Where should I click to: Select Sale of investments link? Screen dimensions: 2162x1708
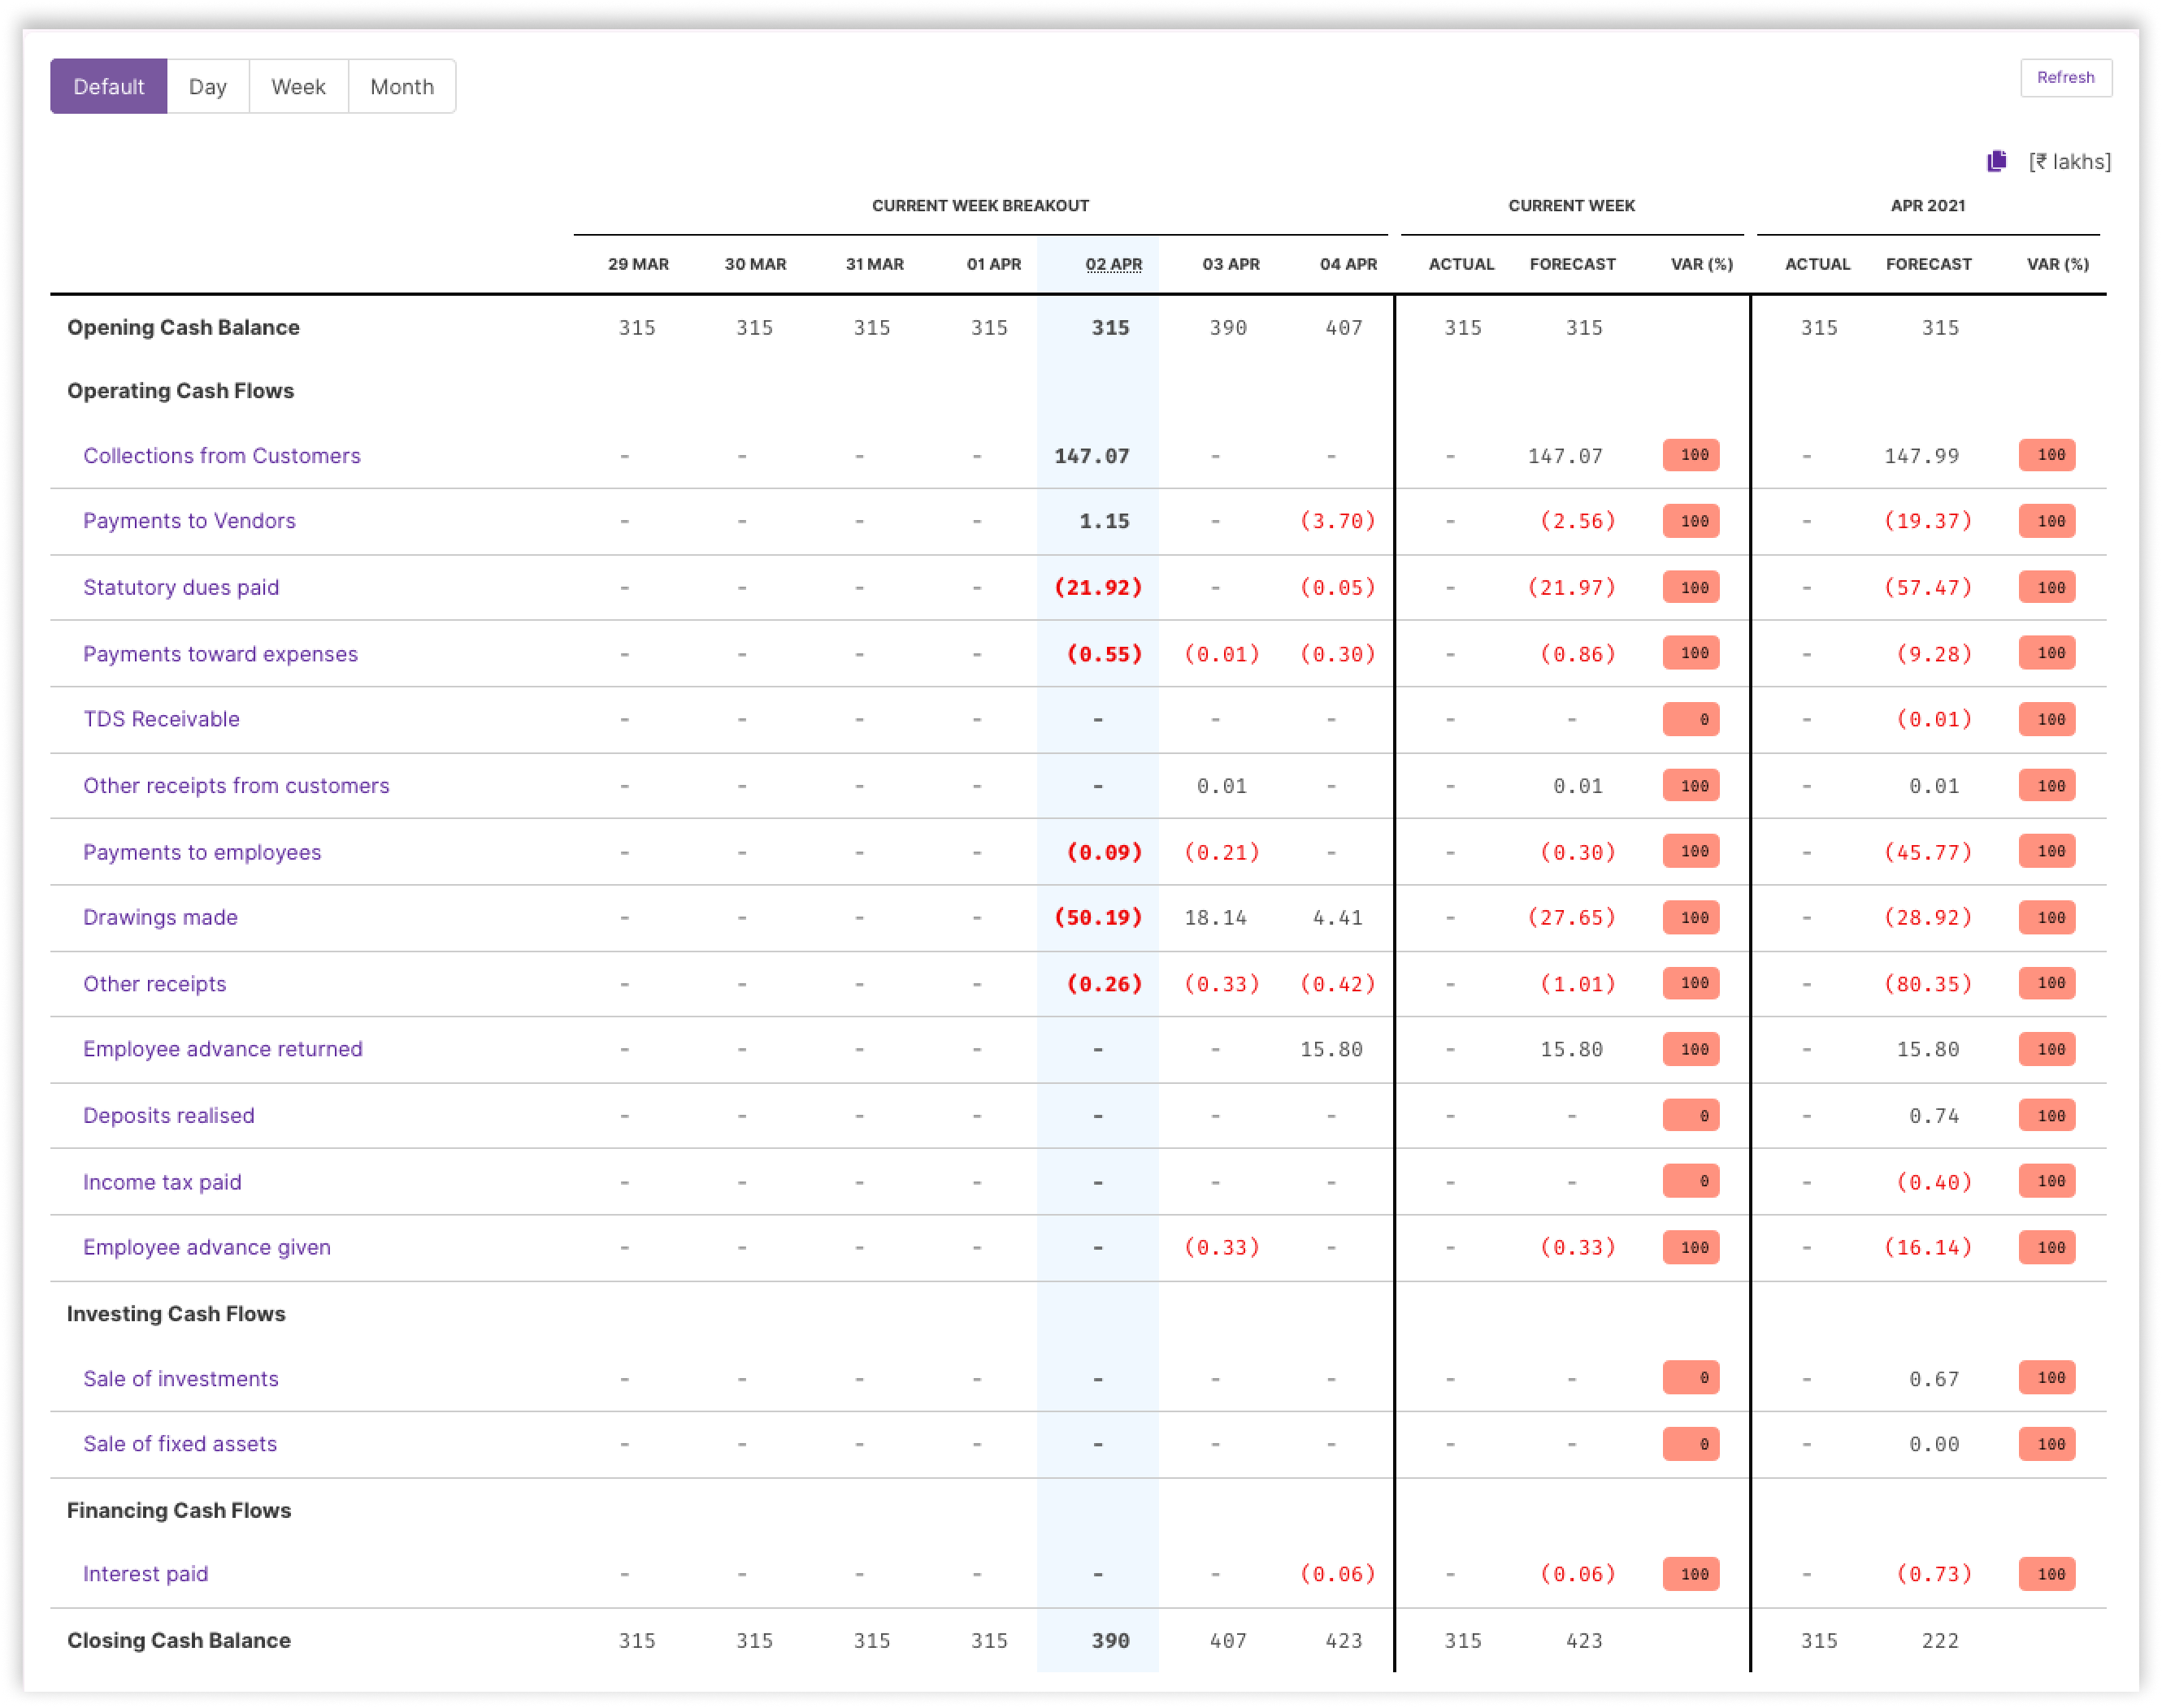click(181, 1379)
